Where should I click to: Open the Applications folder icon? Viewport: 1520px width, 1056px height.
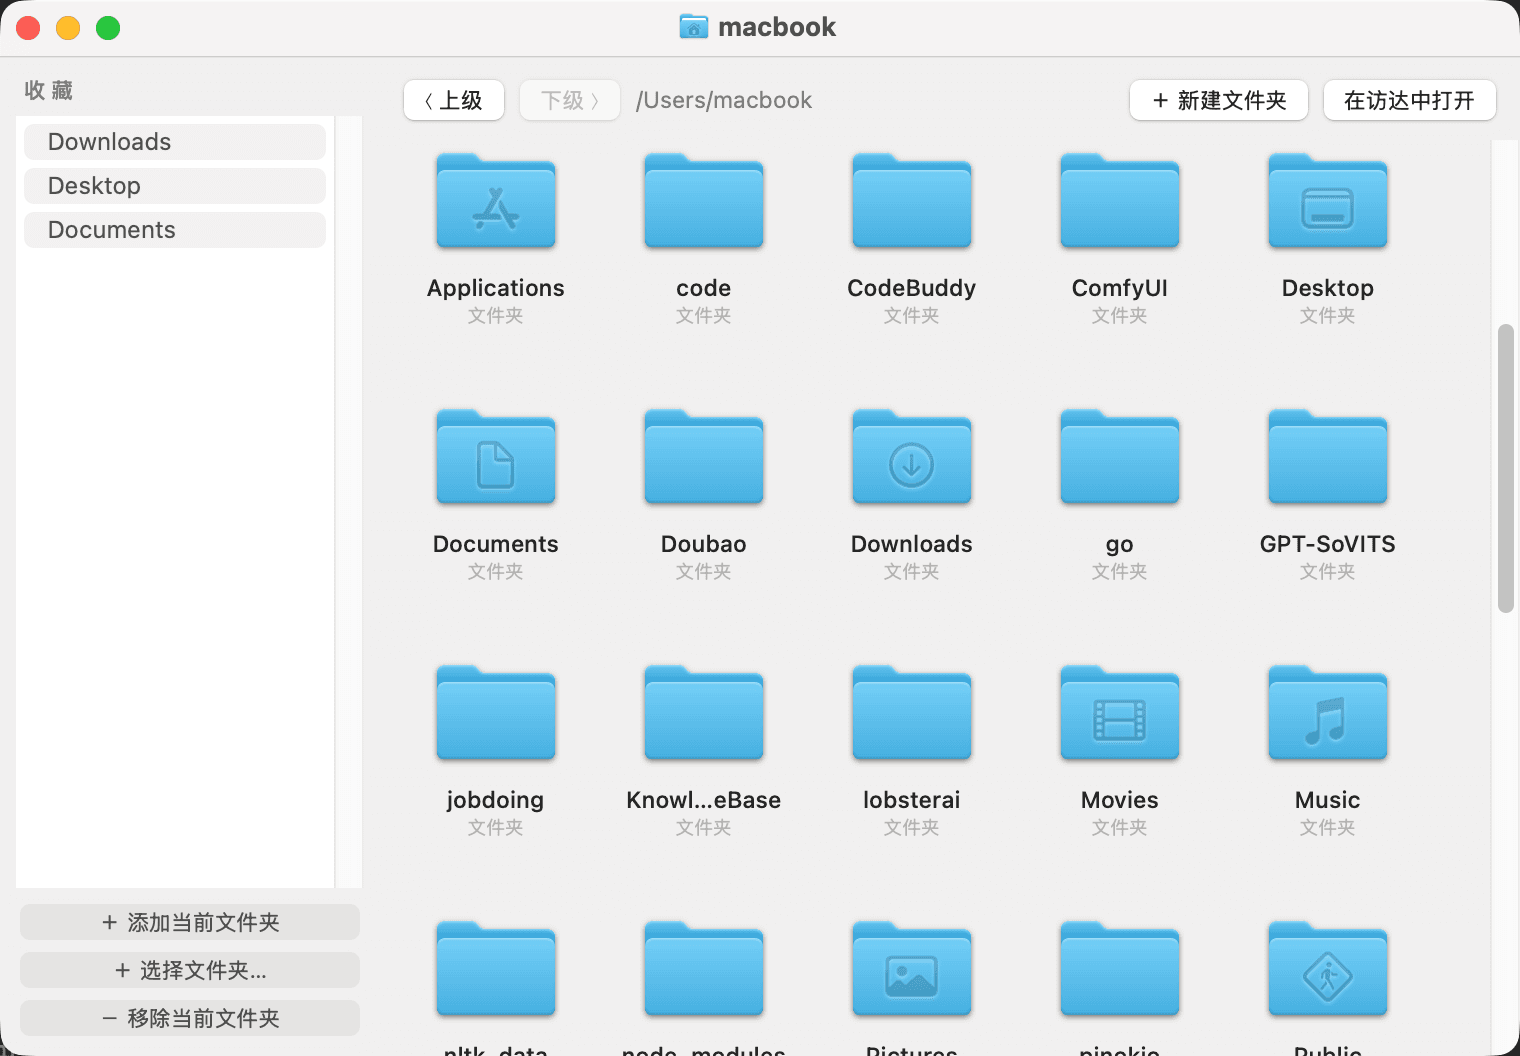pos(496,201)
